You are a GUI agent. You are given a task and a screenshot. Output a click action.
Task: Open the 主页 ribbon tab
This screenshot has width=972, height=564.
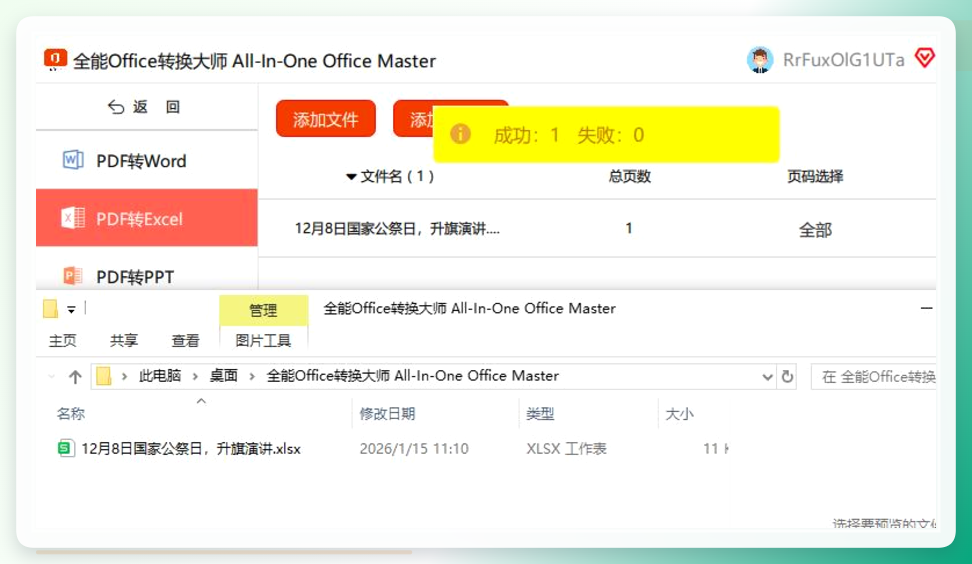point(63,340)
